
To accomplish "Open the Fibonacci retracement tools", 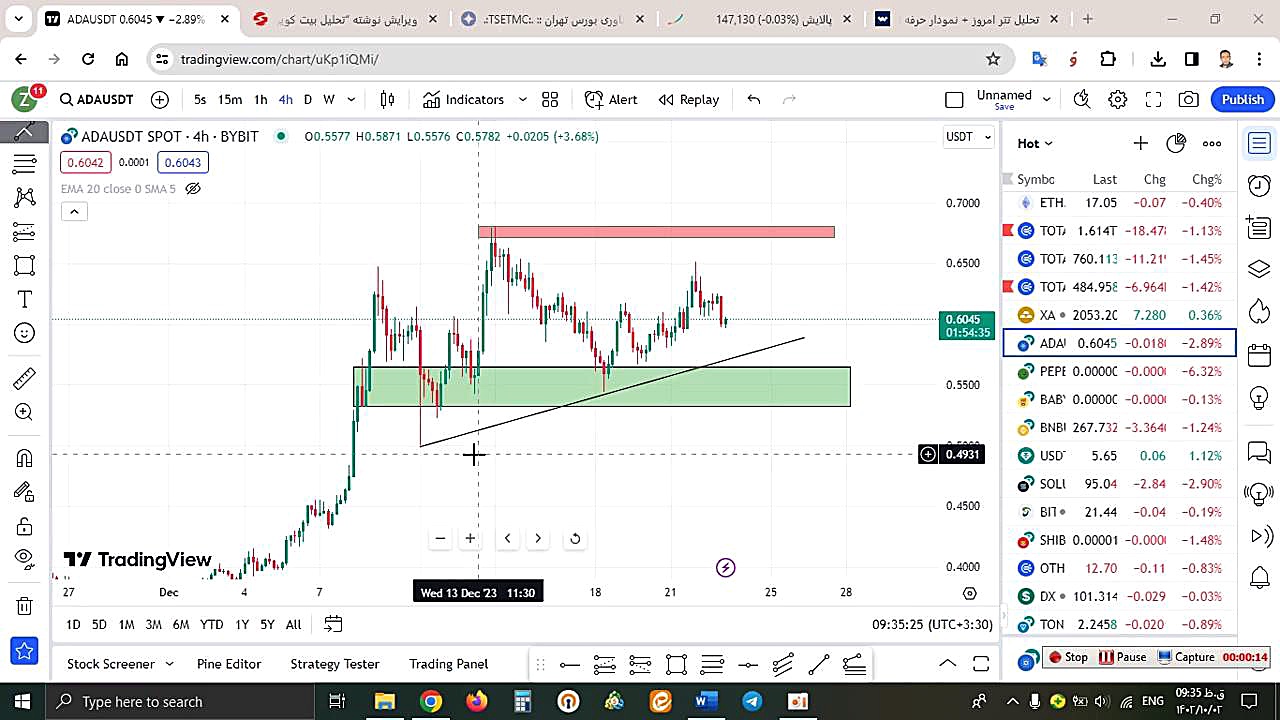I will point(25,164).
